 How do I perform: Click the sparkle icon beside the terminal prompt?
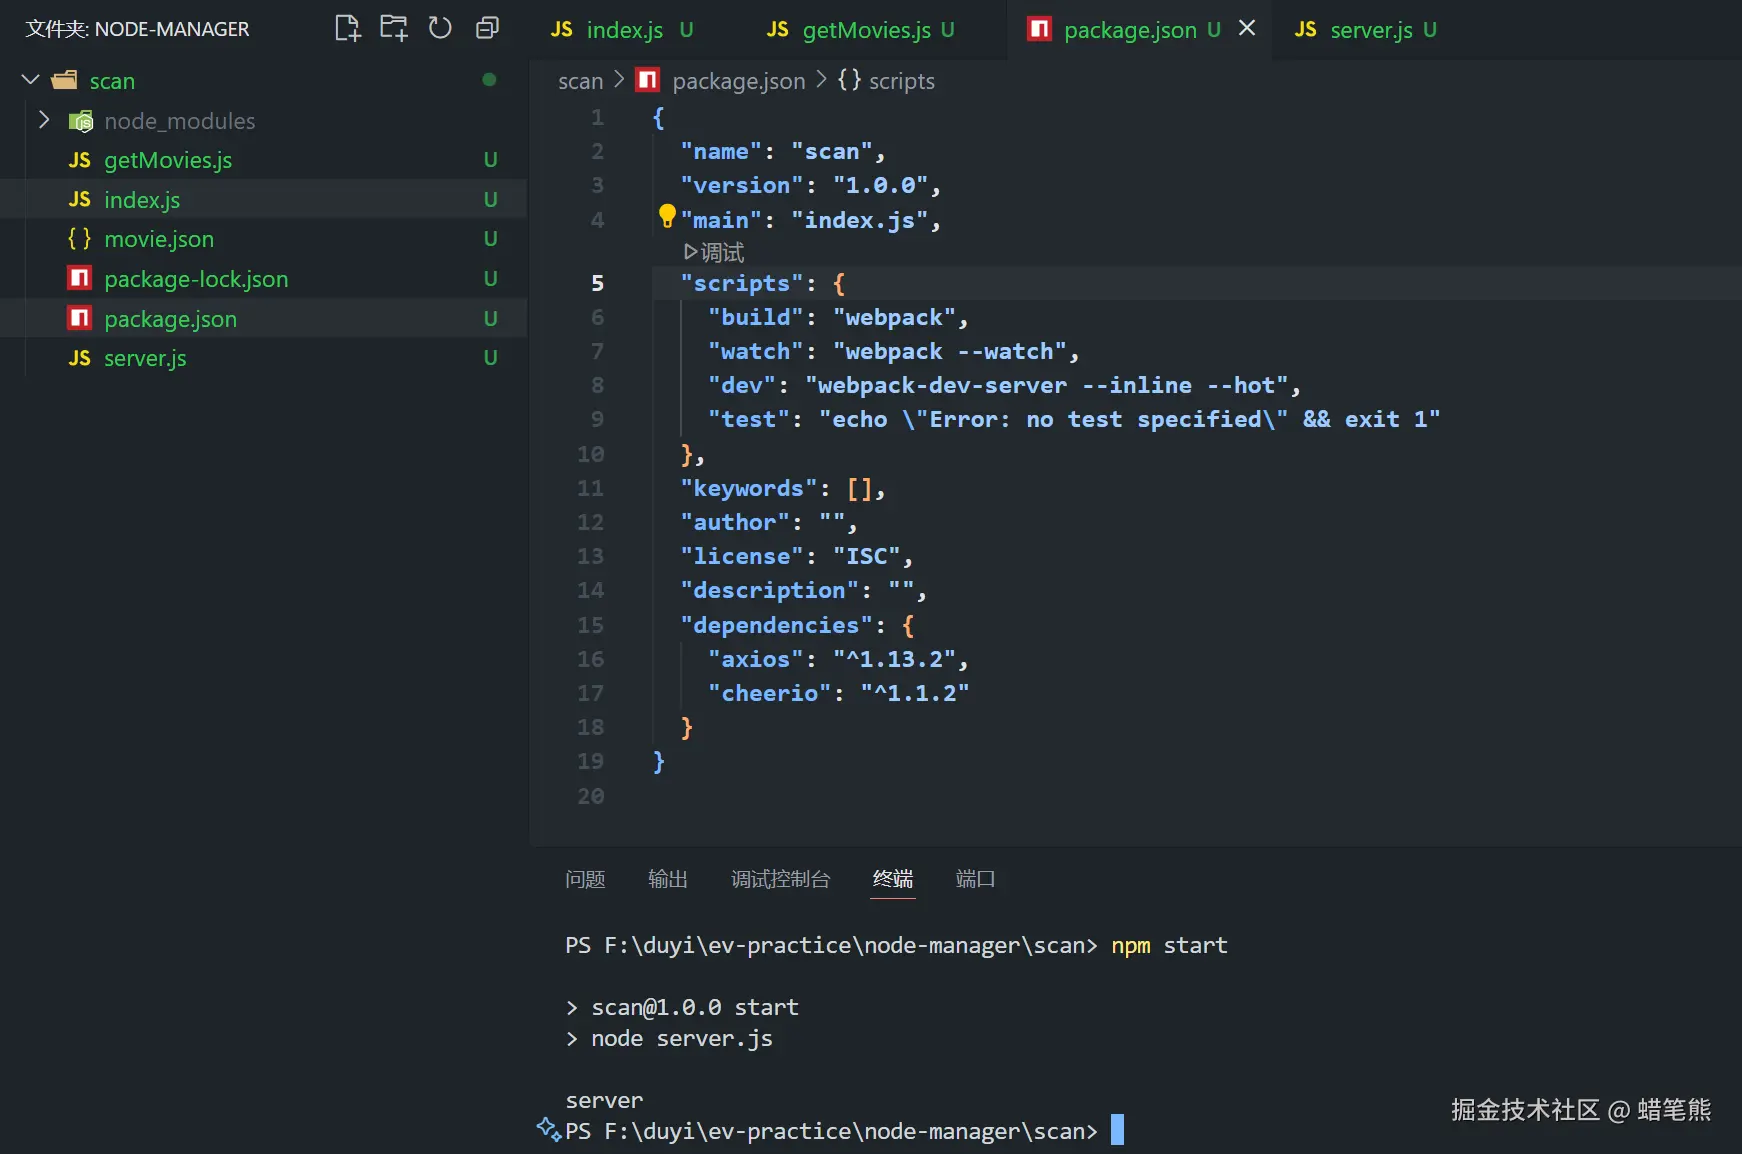coord(548,1129)
